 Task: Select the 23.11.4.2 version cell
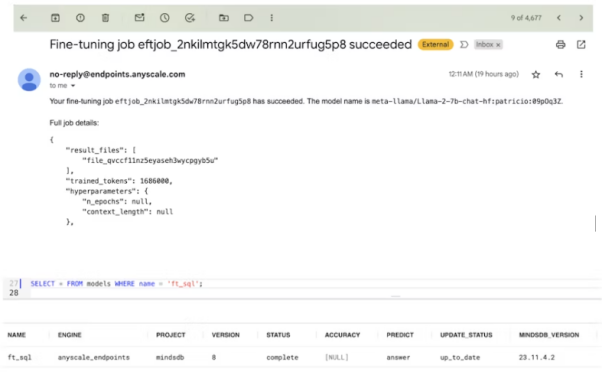[x=537, y=357]
